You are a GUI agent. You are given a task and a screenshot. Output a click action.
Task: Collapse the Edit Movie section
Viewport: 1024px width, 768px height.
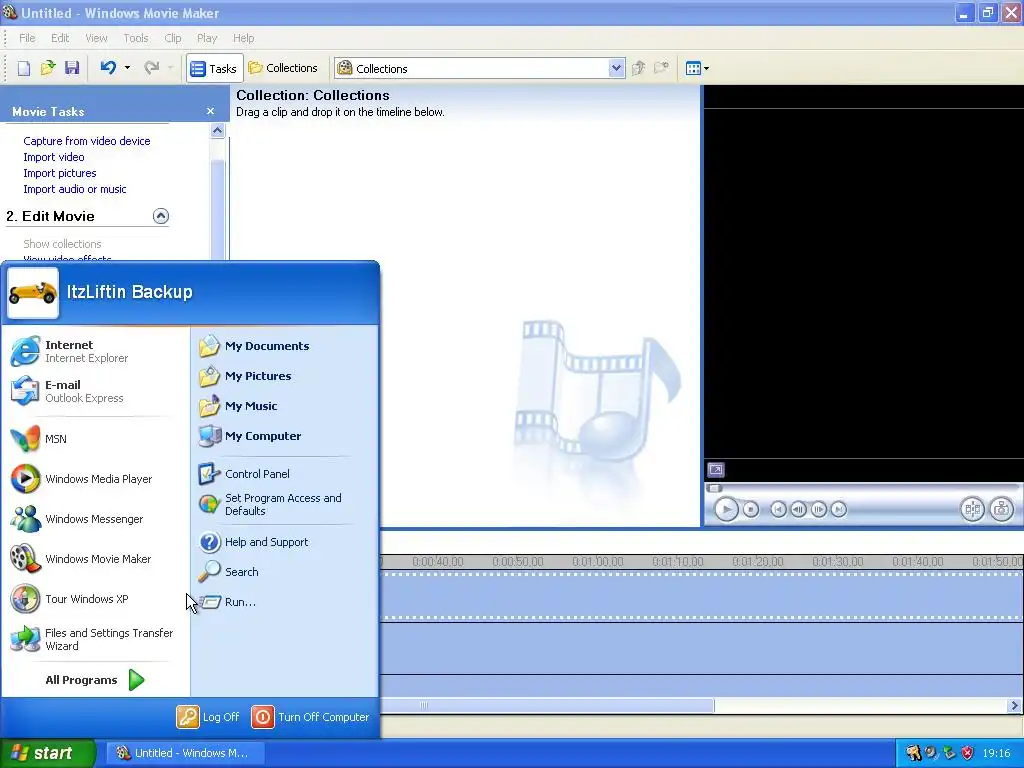[x=161, y=216]
